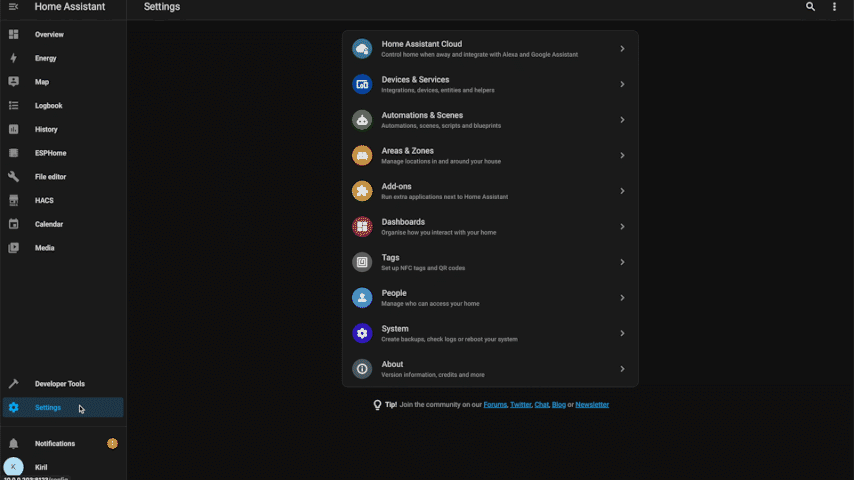Click the Settings gear icon in sidebar

[14, 408]
